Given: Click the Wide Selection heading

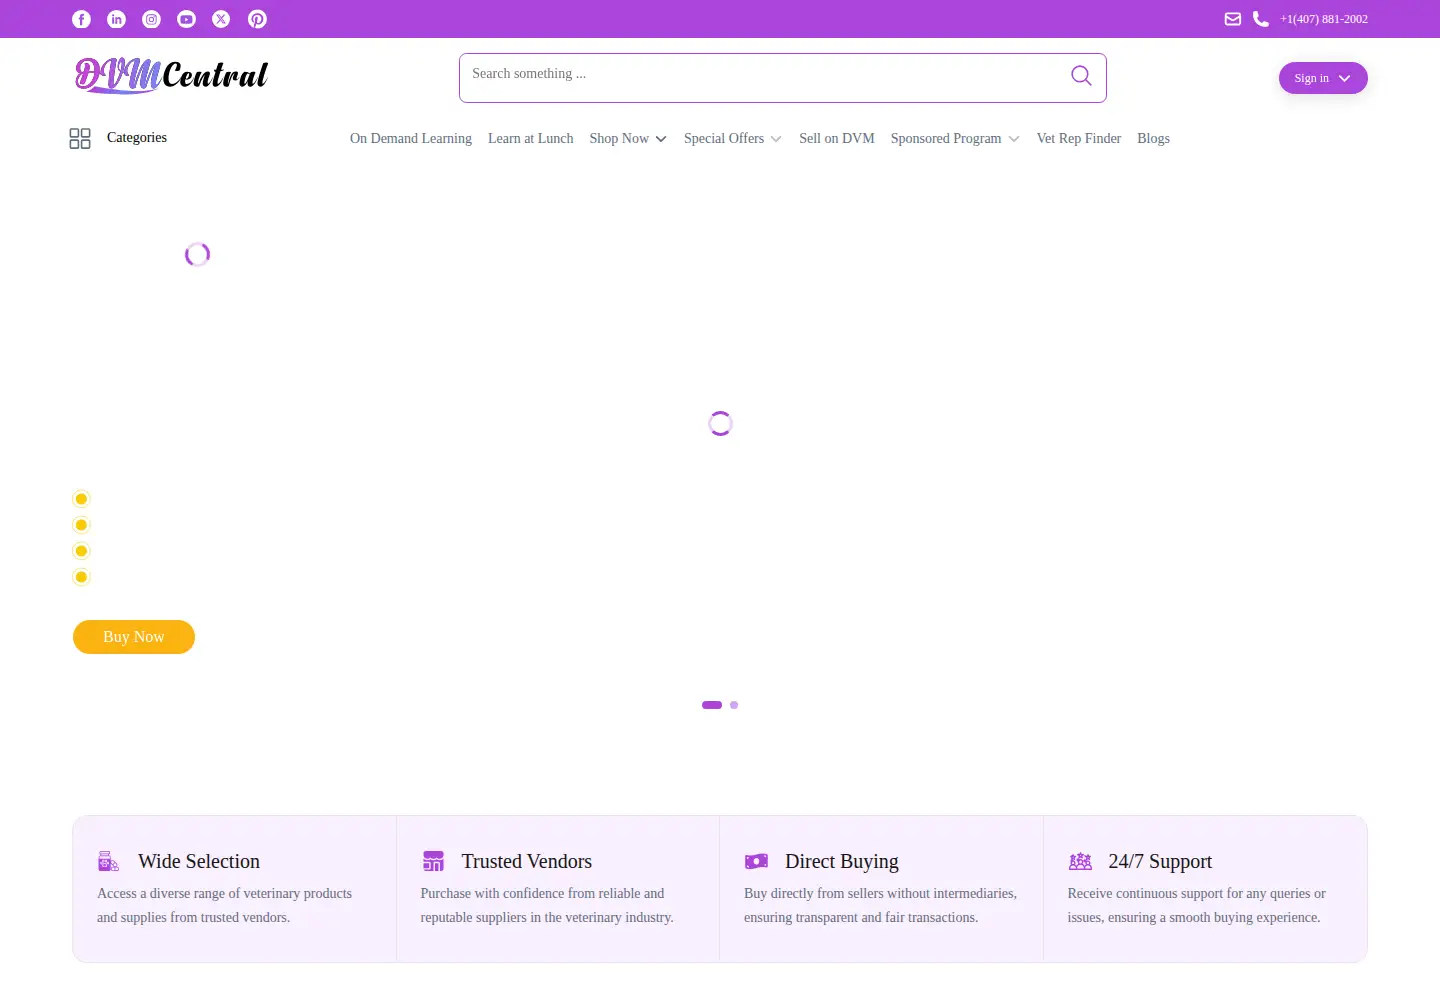Looking at the screenshot, I should 199,861.
